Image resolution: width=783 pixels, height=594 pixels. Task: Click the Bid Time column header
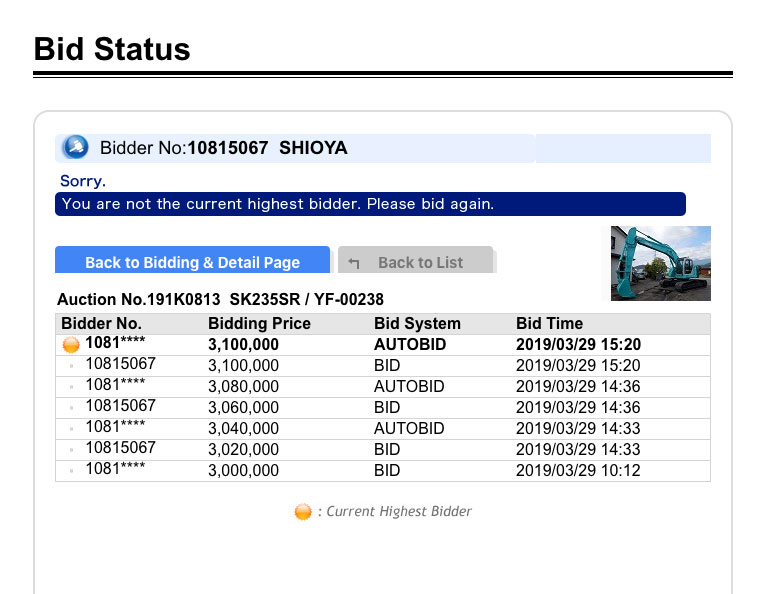pos(549,324)
